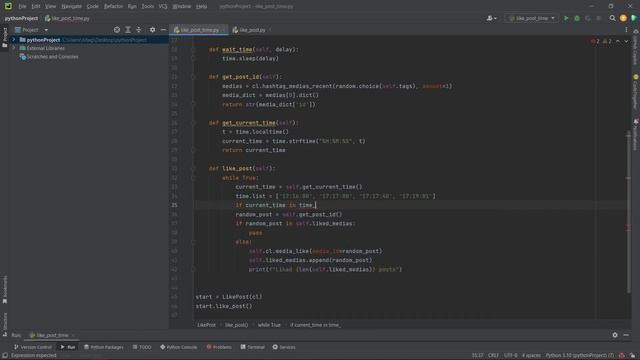Click the like_post_time.py navigation bar crumb
Screen dimensions: 640x360
(67, 18)
